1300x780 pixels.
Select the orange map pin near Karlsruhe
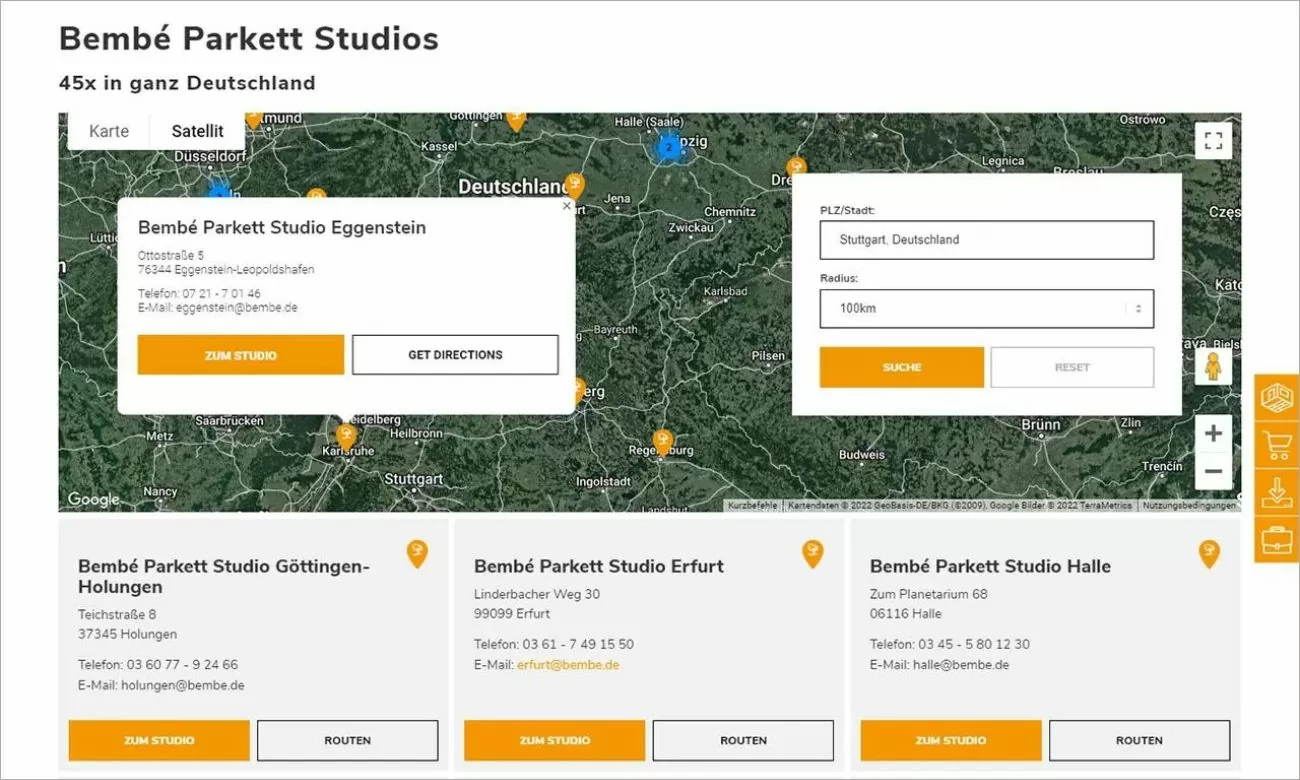point(345,436)
